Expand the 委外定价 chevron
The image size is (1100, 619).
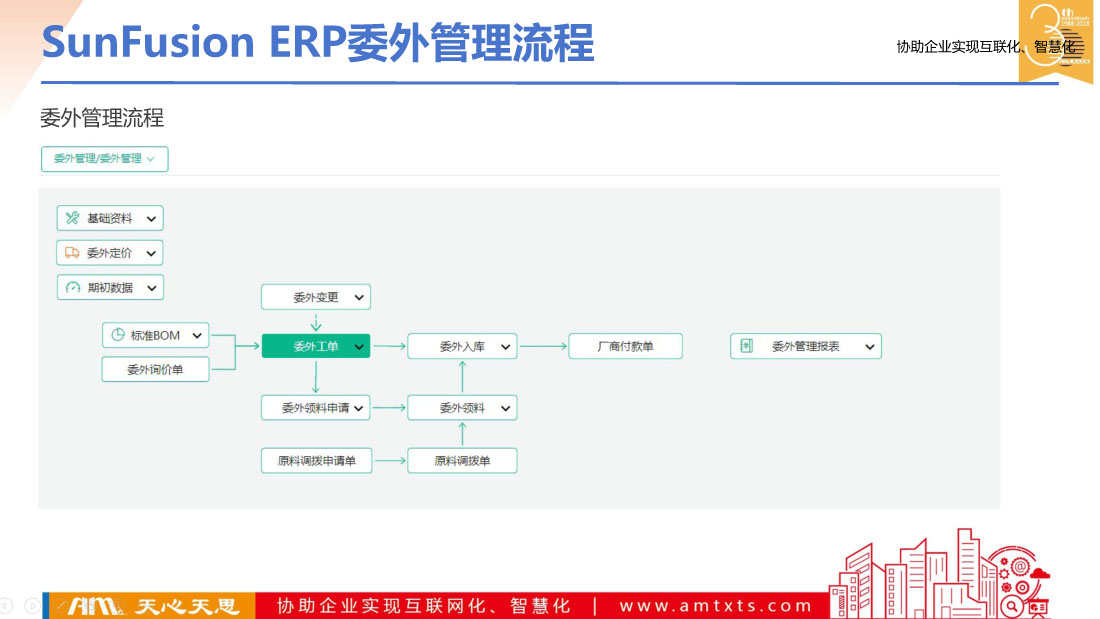151,253
